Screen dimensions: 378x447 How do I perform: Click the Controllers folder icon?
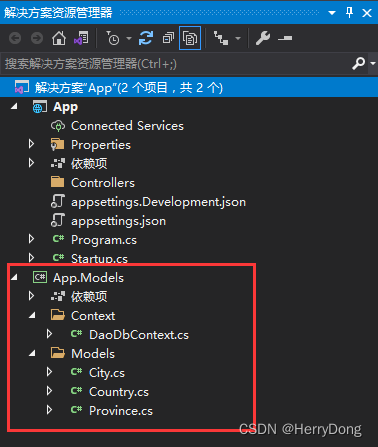tap(57, 182)
